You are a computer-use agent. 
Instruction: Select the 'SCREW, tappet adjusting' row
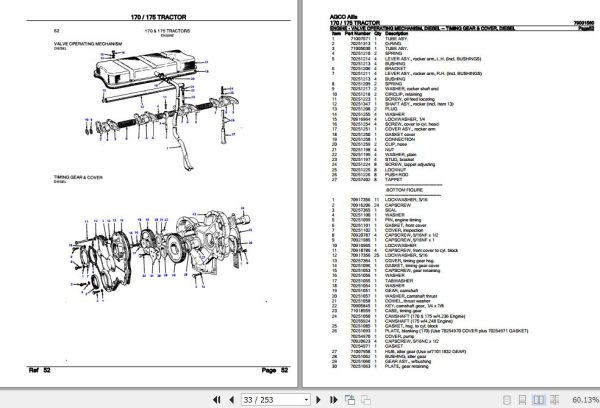point(383,164)
